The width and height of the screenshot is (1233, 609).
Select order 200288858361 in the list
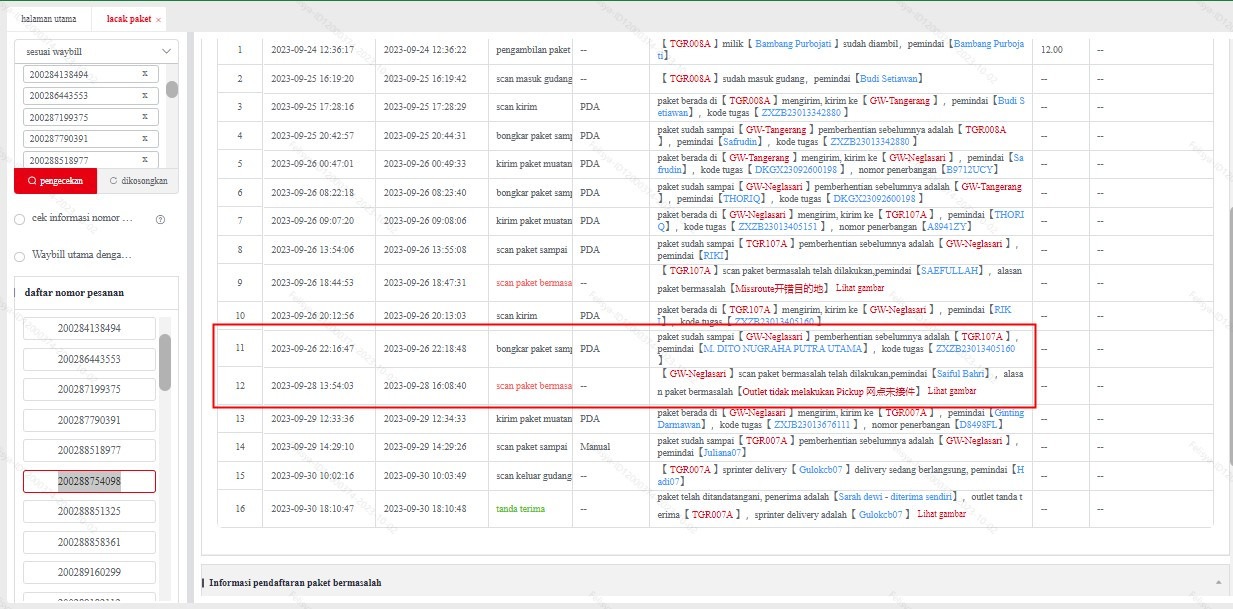[89, 542]
